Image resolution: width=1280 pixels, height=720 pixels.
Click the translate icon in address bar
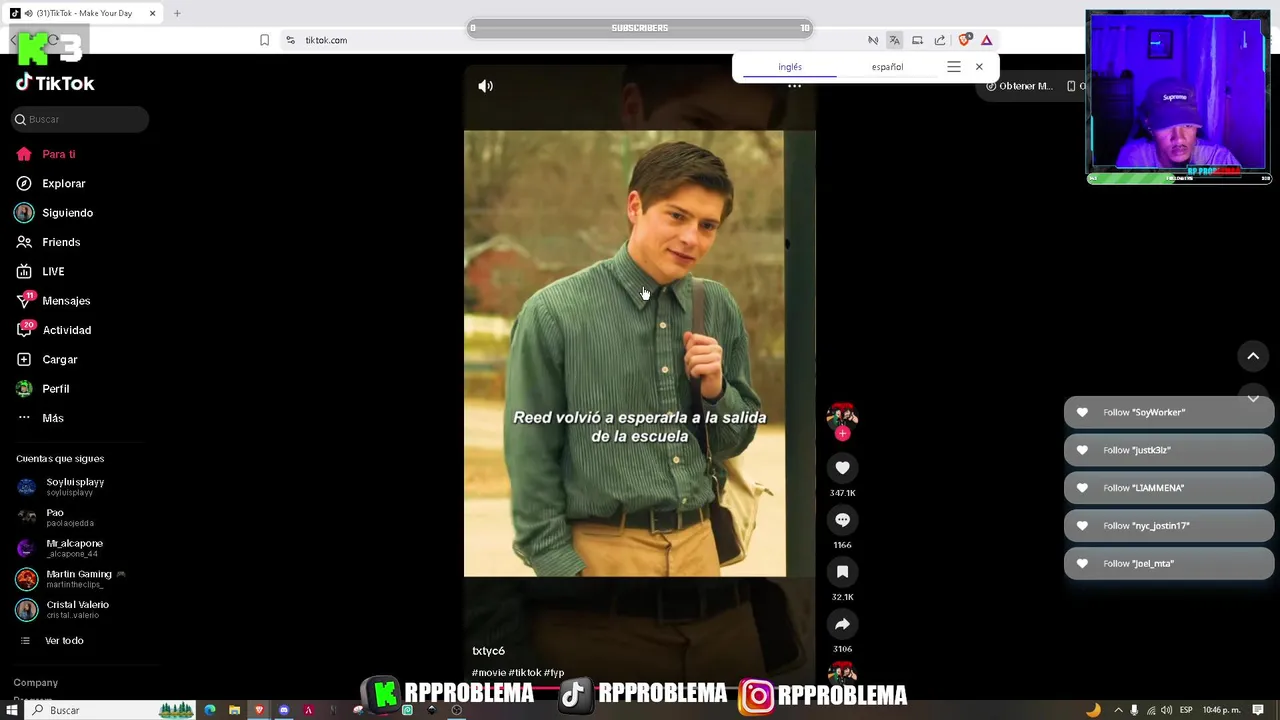(894, 40)
